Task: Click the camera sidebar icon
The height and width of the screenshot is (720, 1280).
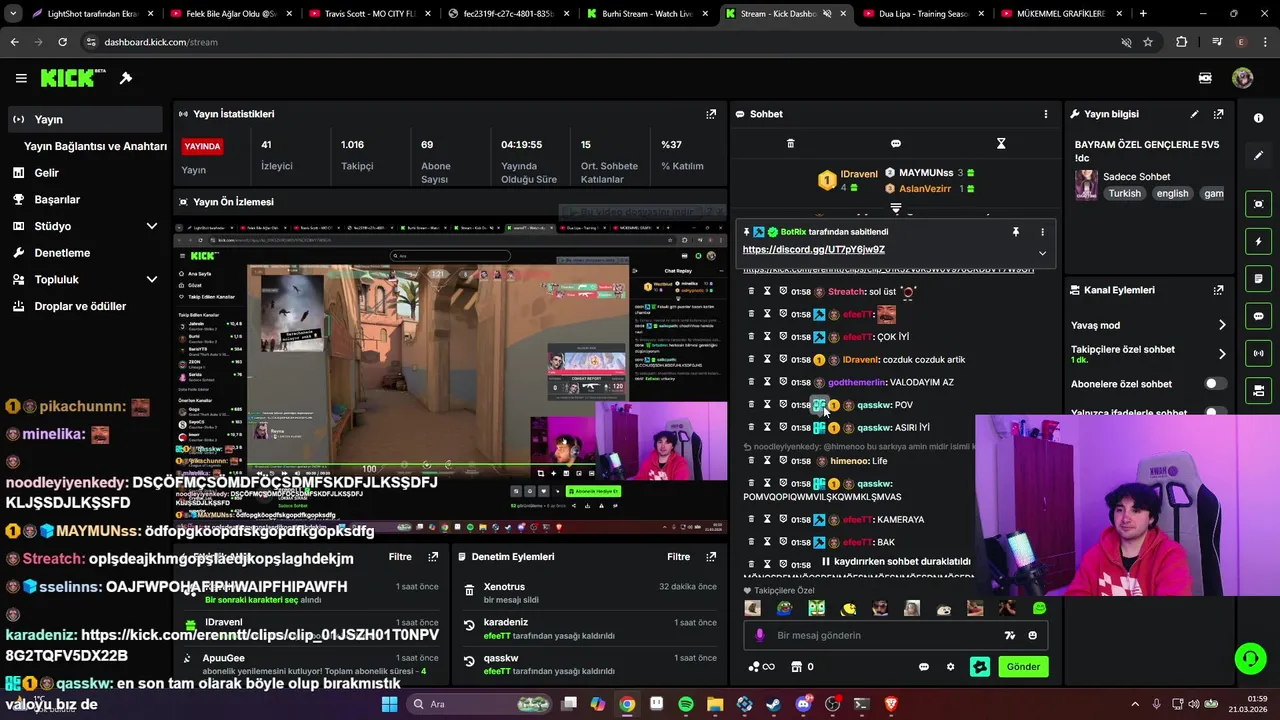Action: [1258, 390]
